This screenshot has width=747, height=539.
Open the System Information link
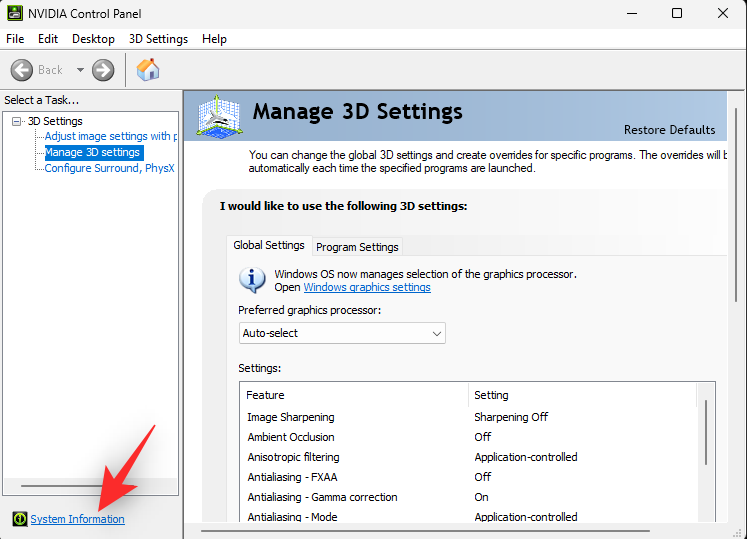(78, 519)
